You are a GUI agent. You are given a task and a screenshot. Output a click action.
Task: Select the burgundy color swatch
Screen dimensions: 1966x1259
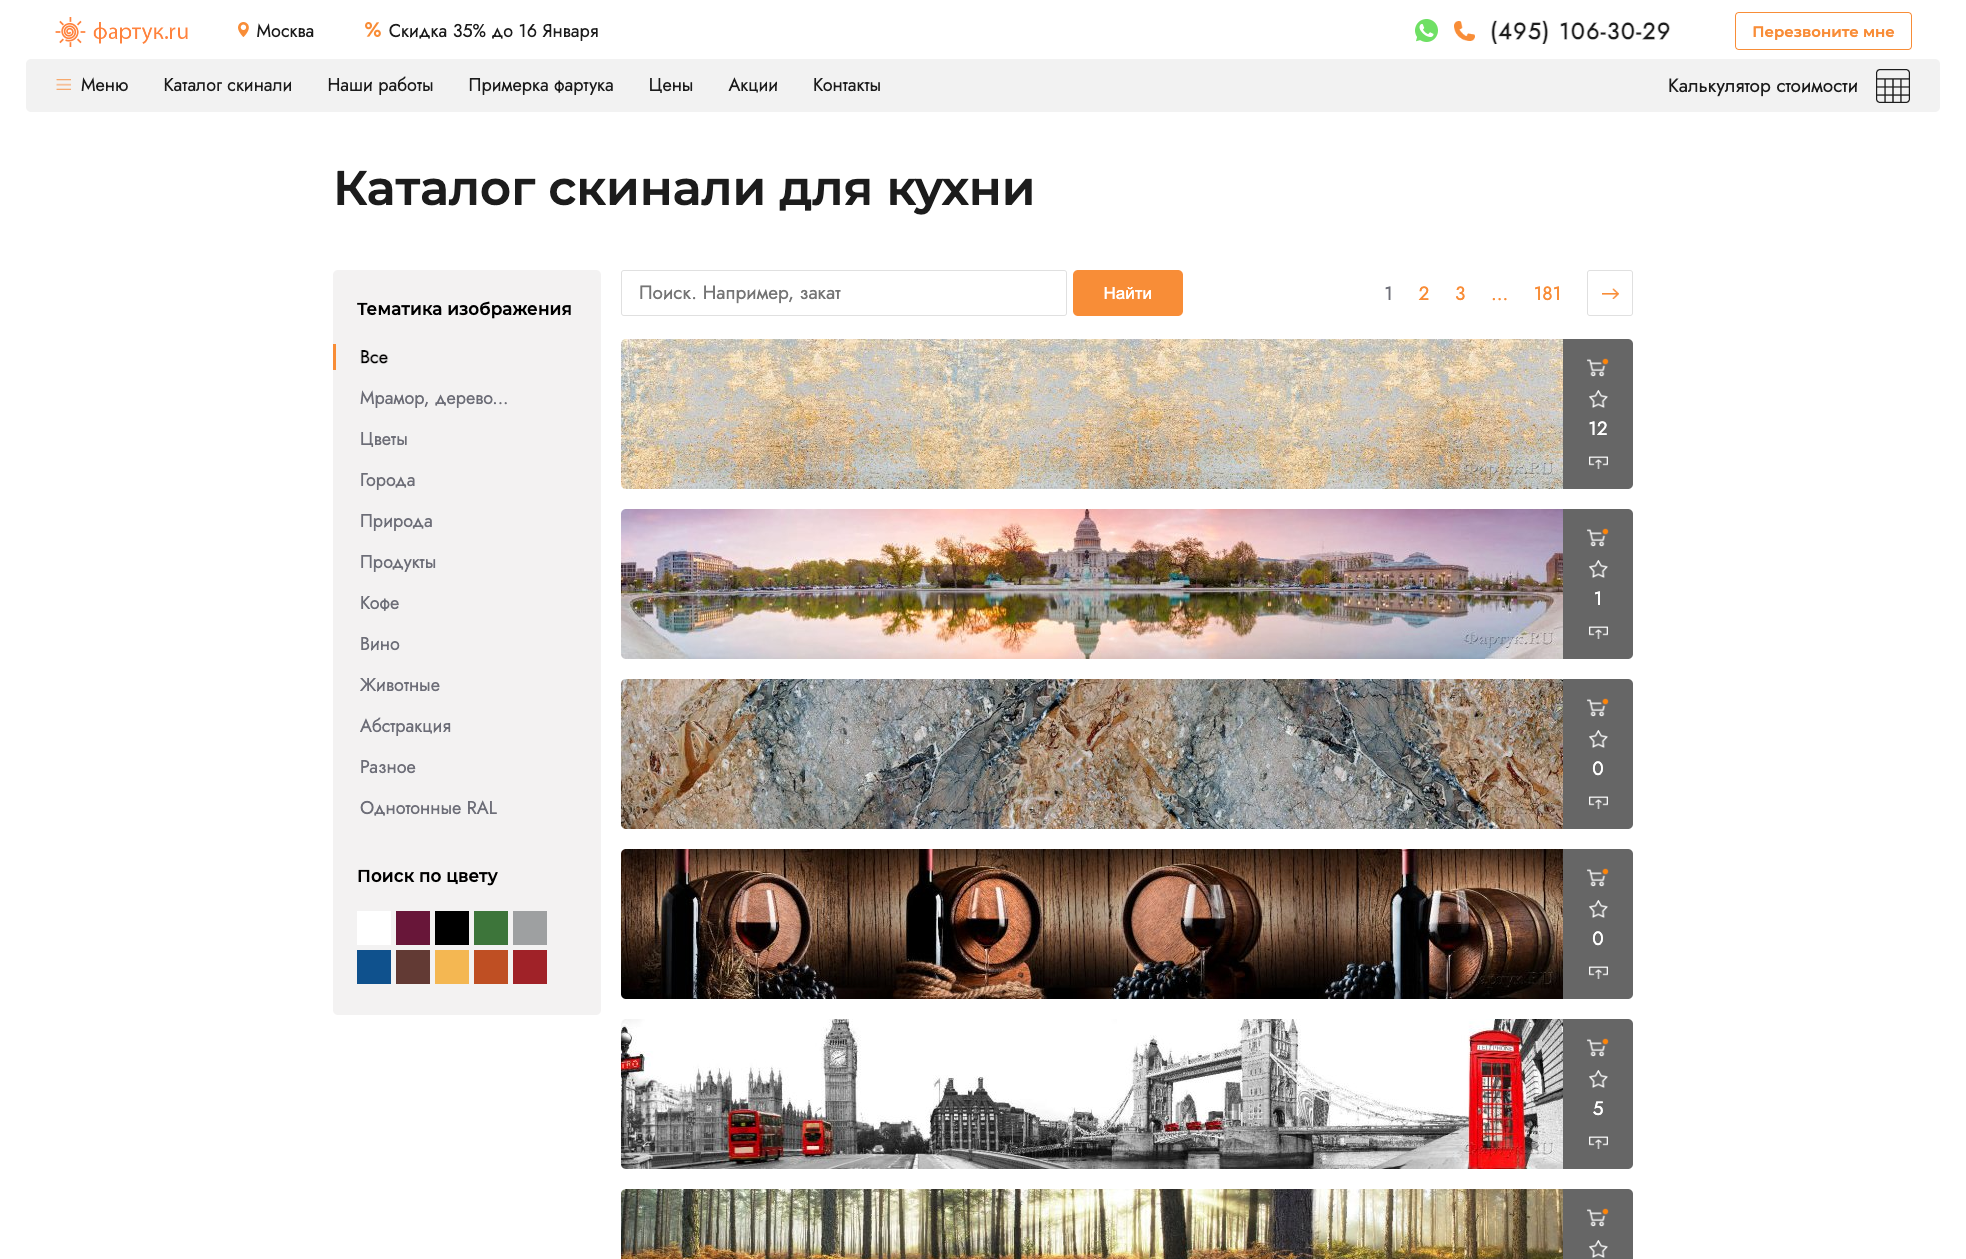coord(413,928)
